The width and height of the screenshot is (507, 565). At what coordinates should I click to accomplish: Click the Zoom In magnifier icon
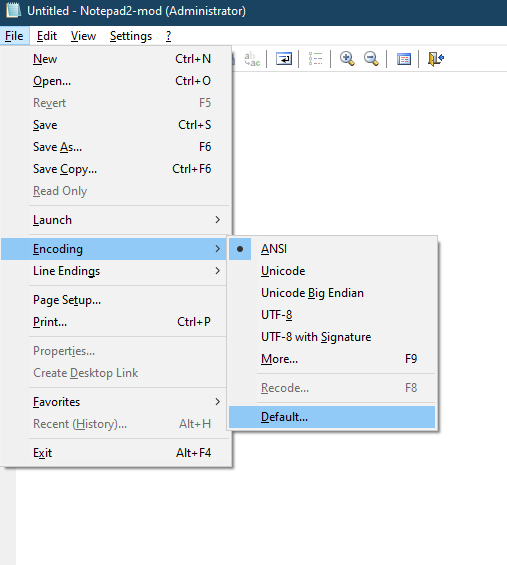click(x=347, y=59)
